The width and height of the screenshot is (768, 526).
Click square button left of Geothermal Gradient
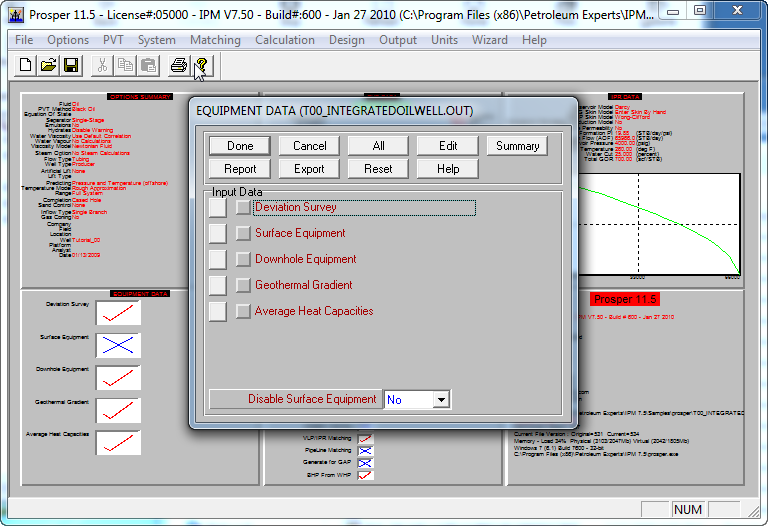(217, 286)
